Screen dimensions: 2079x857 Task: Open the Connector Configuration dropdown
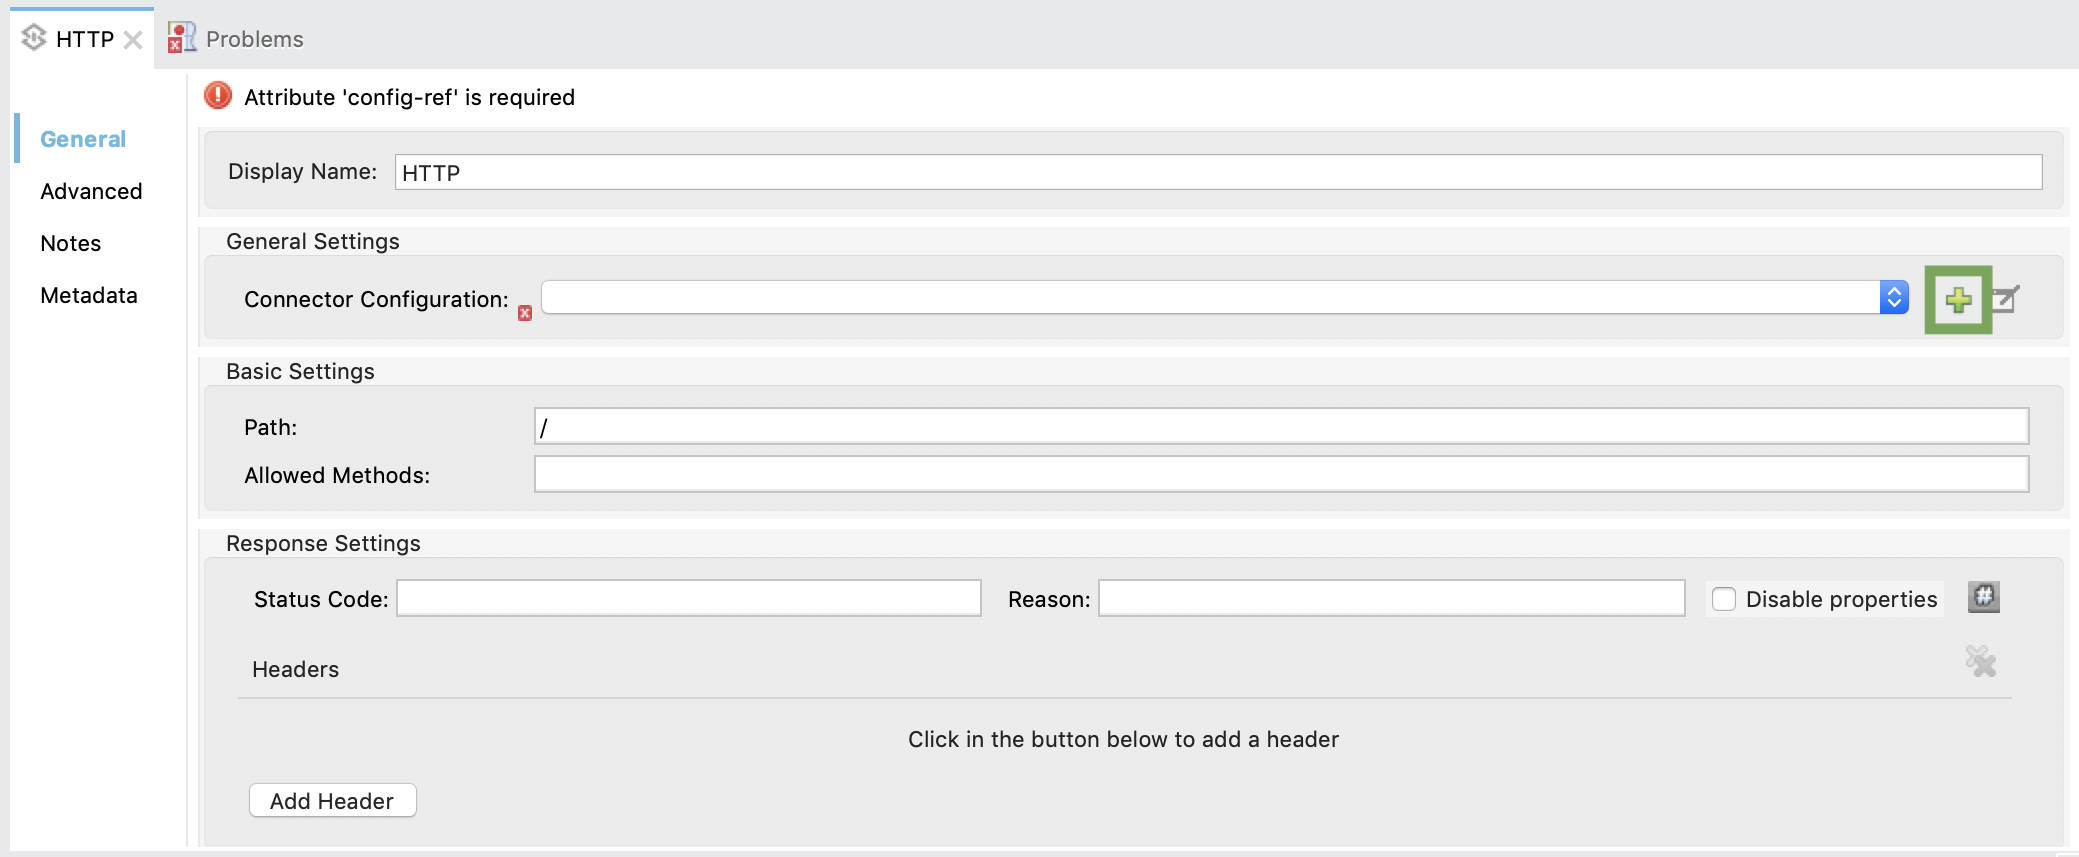click(1225, 297)
